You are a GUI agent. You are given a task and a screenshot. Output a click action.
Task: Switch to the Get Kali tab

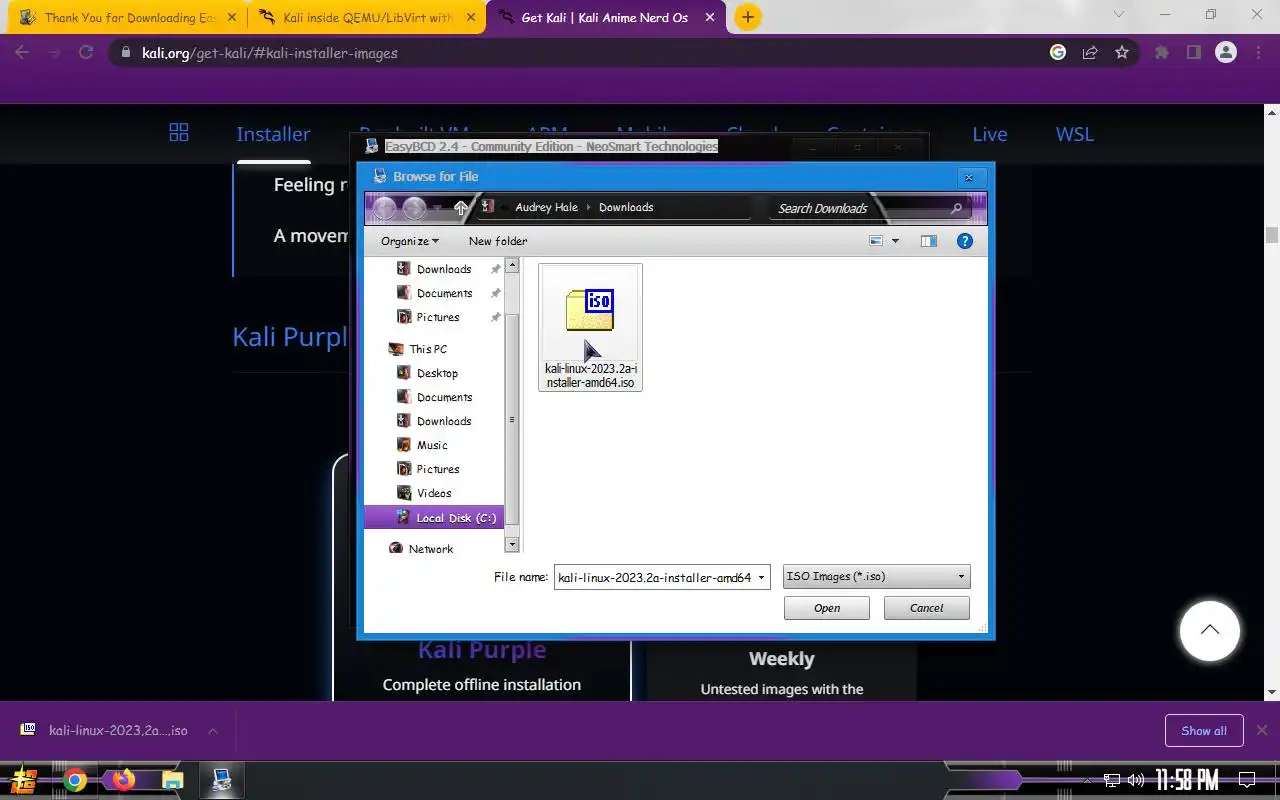[x=604, y=17]
